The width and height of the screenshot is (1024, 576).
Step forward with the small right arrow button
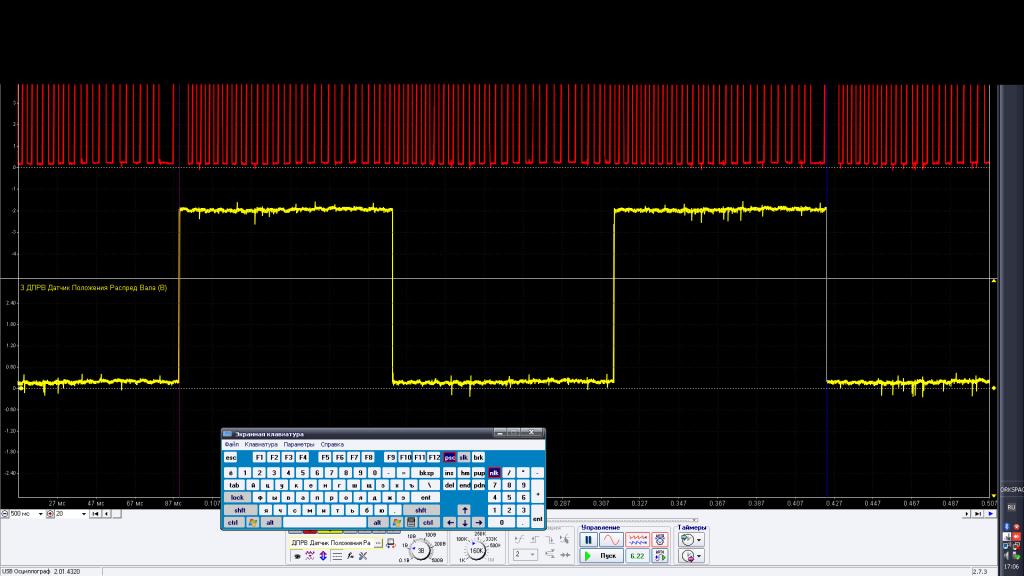(x=967, y=514)
